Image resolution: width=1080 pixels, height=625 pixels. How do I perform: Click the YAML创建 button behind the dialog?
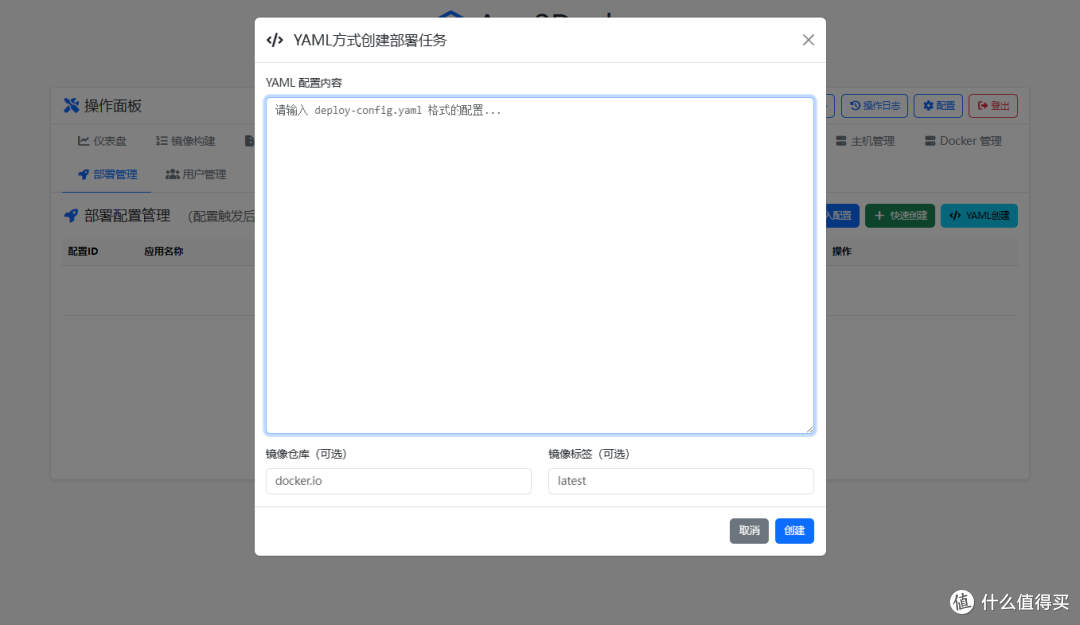pos(979,216)
